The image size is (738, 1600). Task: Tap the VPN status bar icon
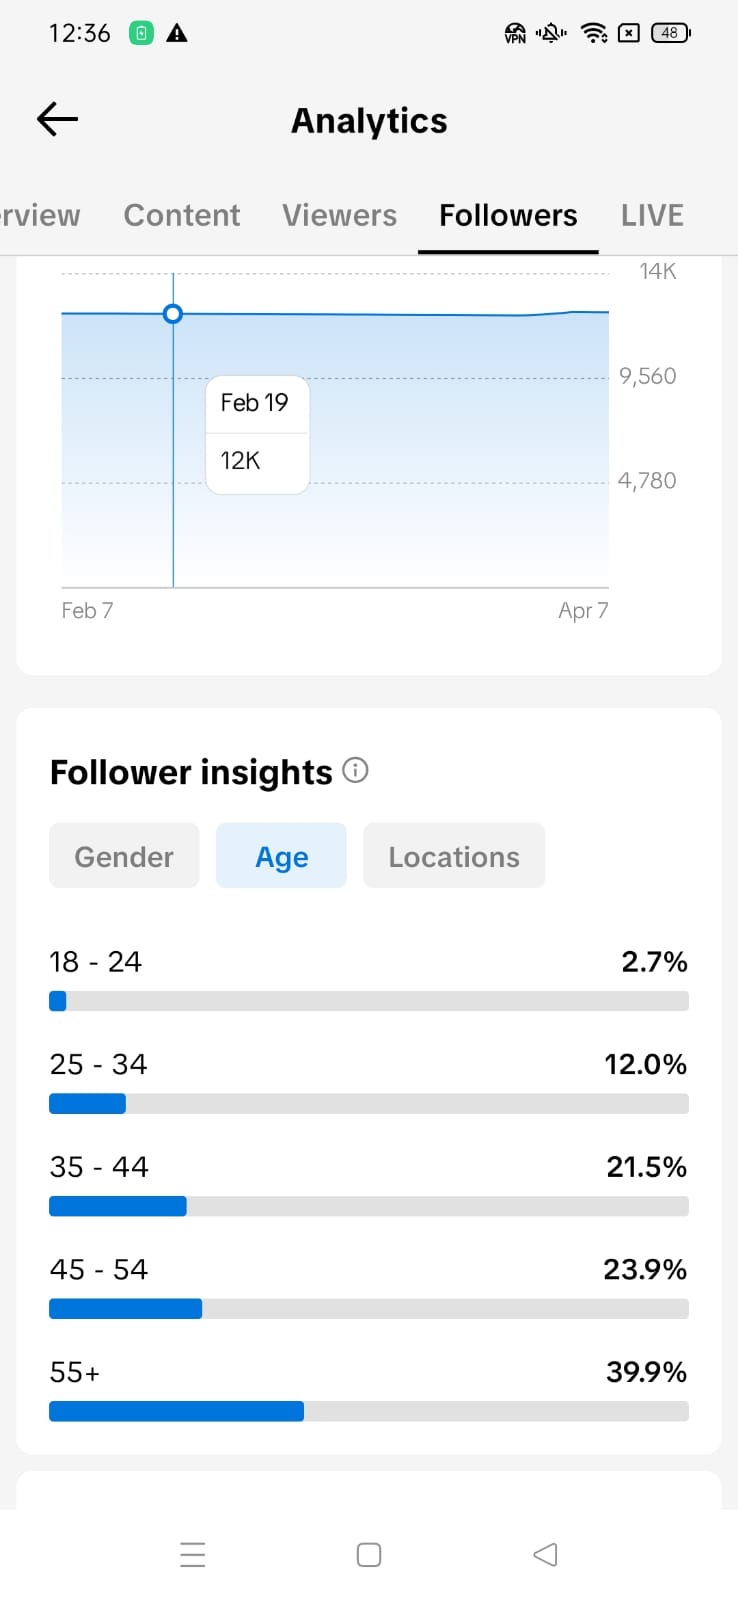click(515, 33)
